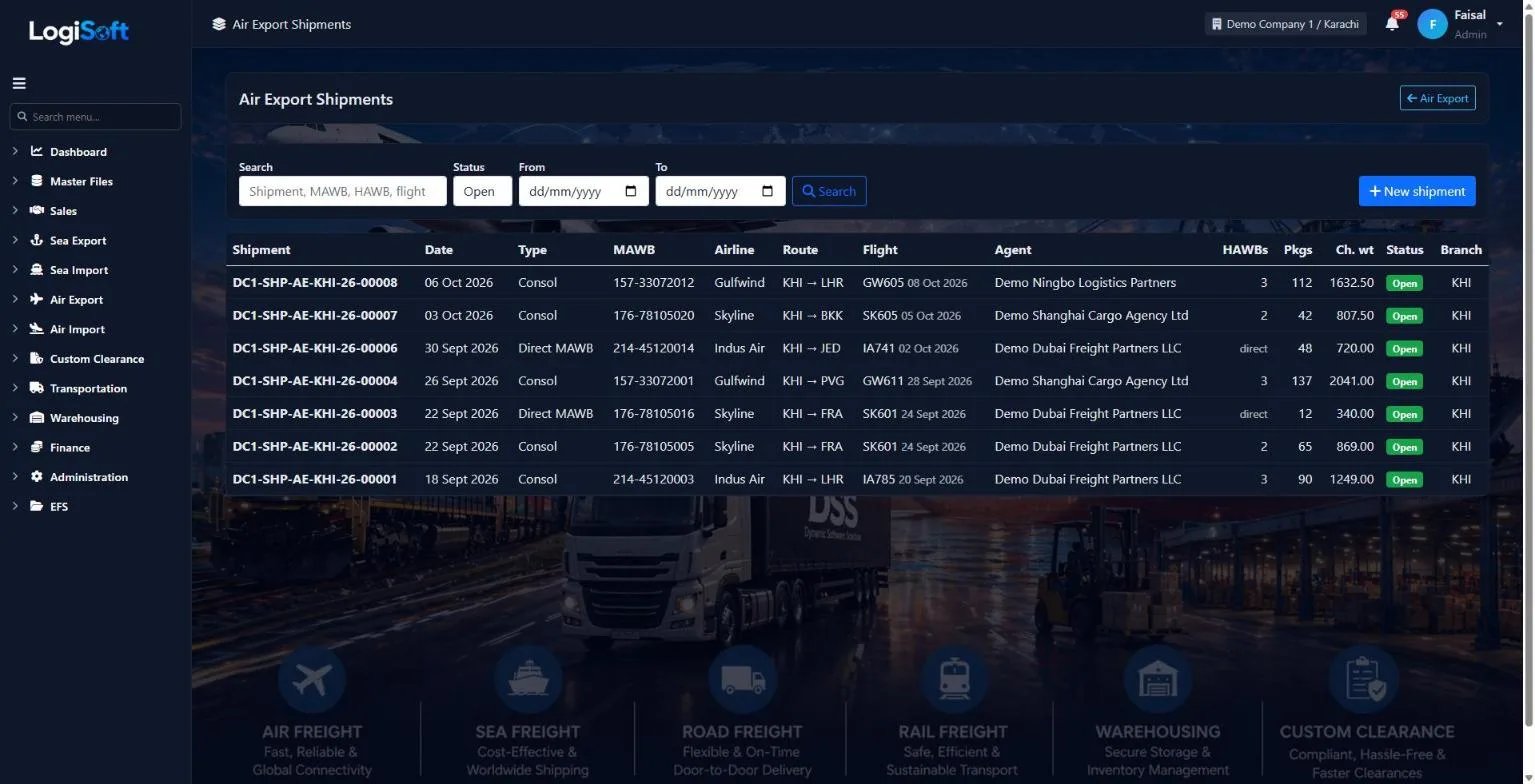The width and height of the screenshot is (1535, 784).
Task: Open the Sea Import sidebar menu
Action: 79,270
